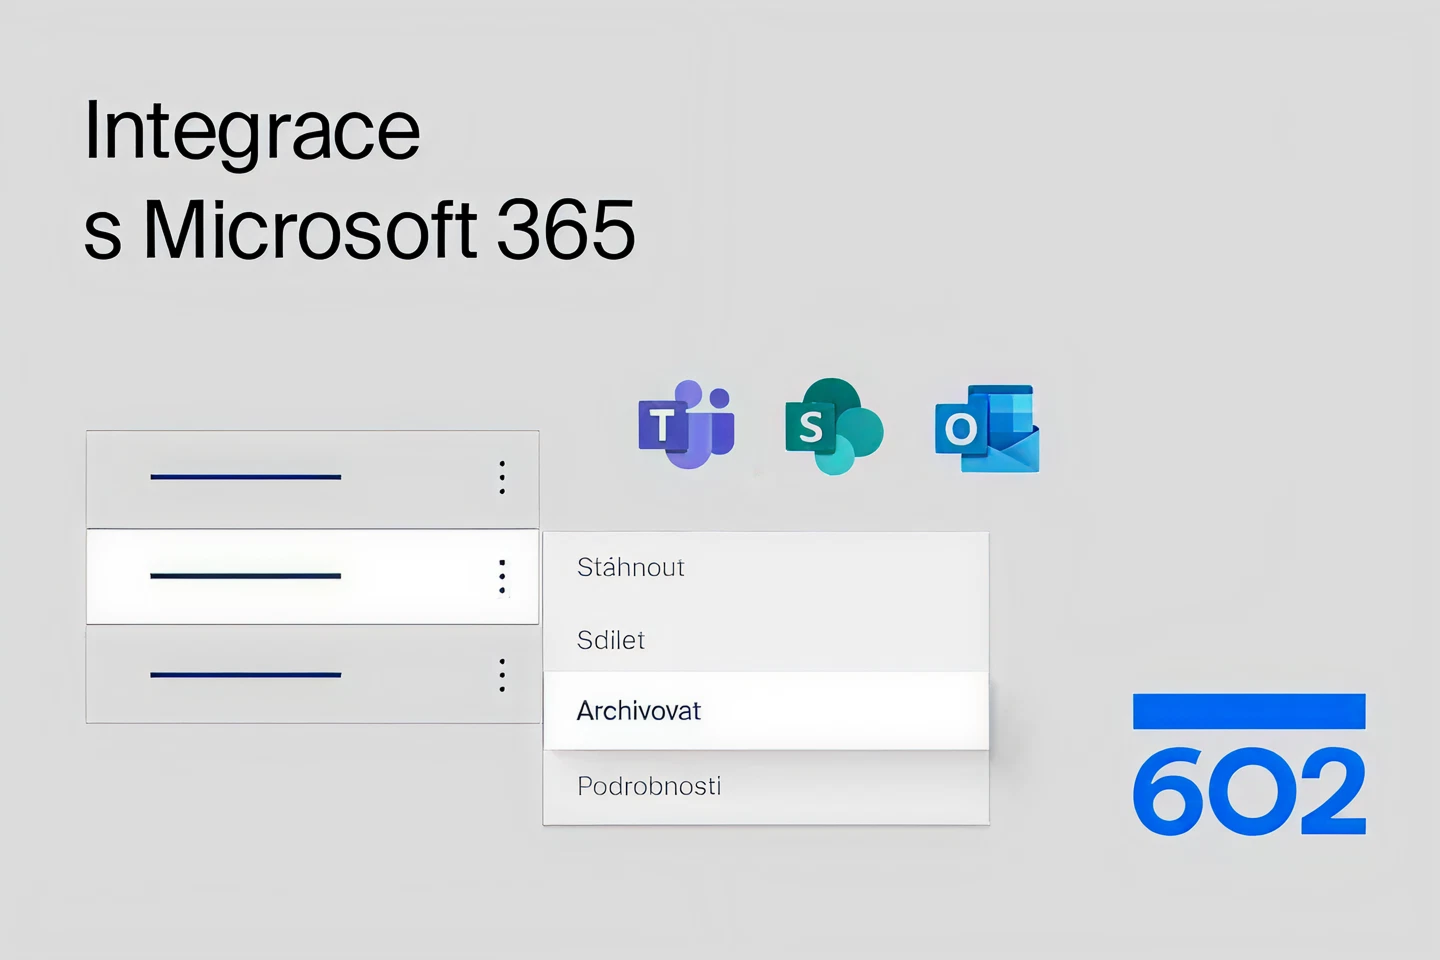This screenshot has height=960, width=1440.
Task: Click the dark line in the top row
Action: coord(245,476)
